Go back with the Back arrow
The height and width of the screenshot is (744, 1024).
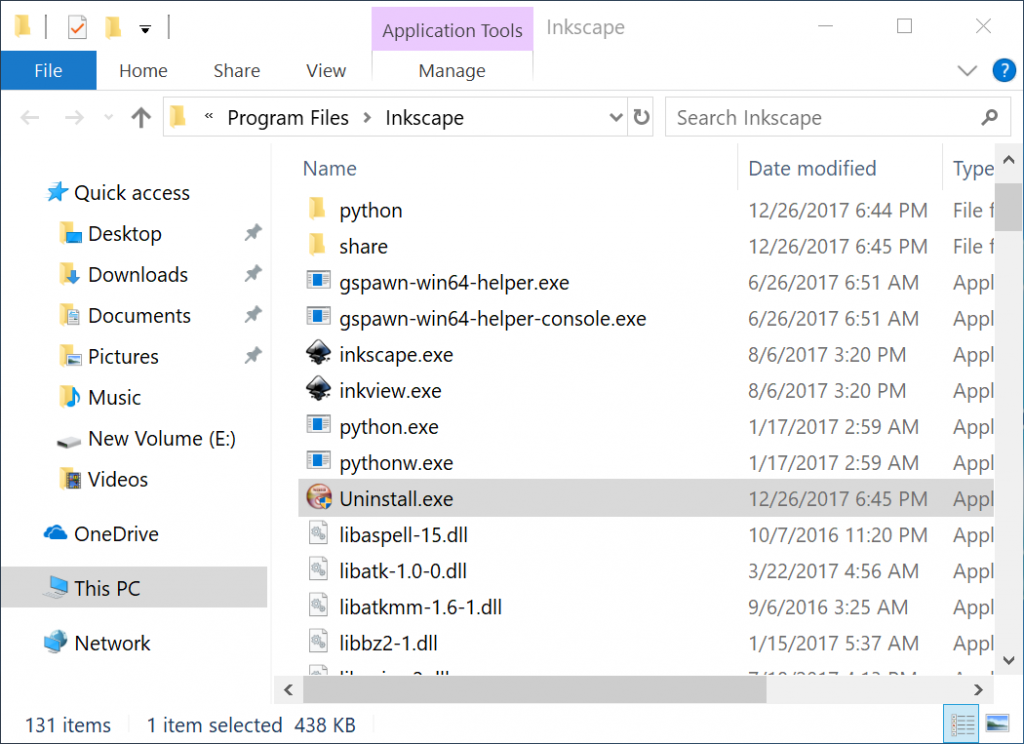click(30, 118)
